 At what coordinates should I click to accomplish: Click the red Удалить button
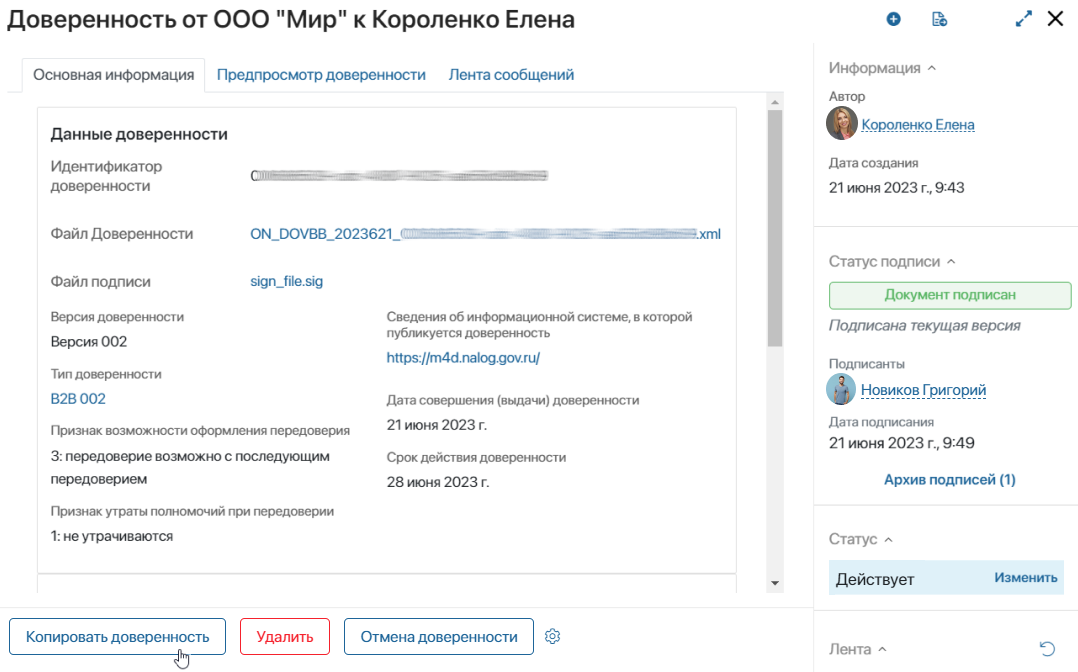tap(285, 636)
